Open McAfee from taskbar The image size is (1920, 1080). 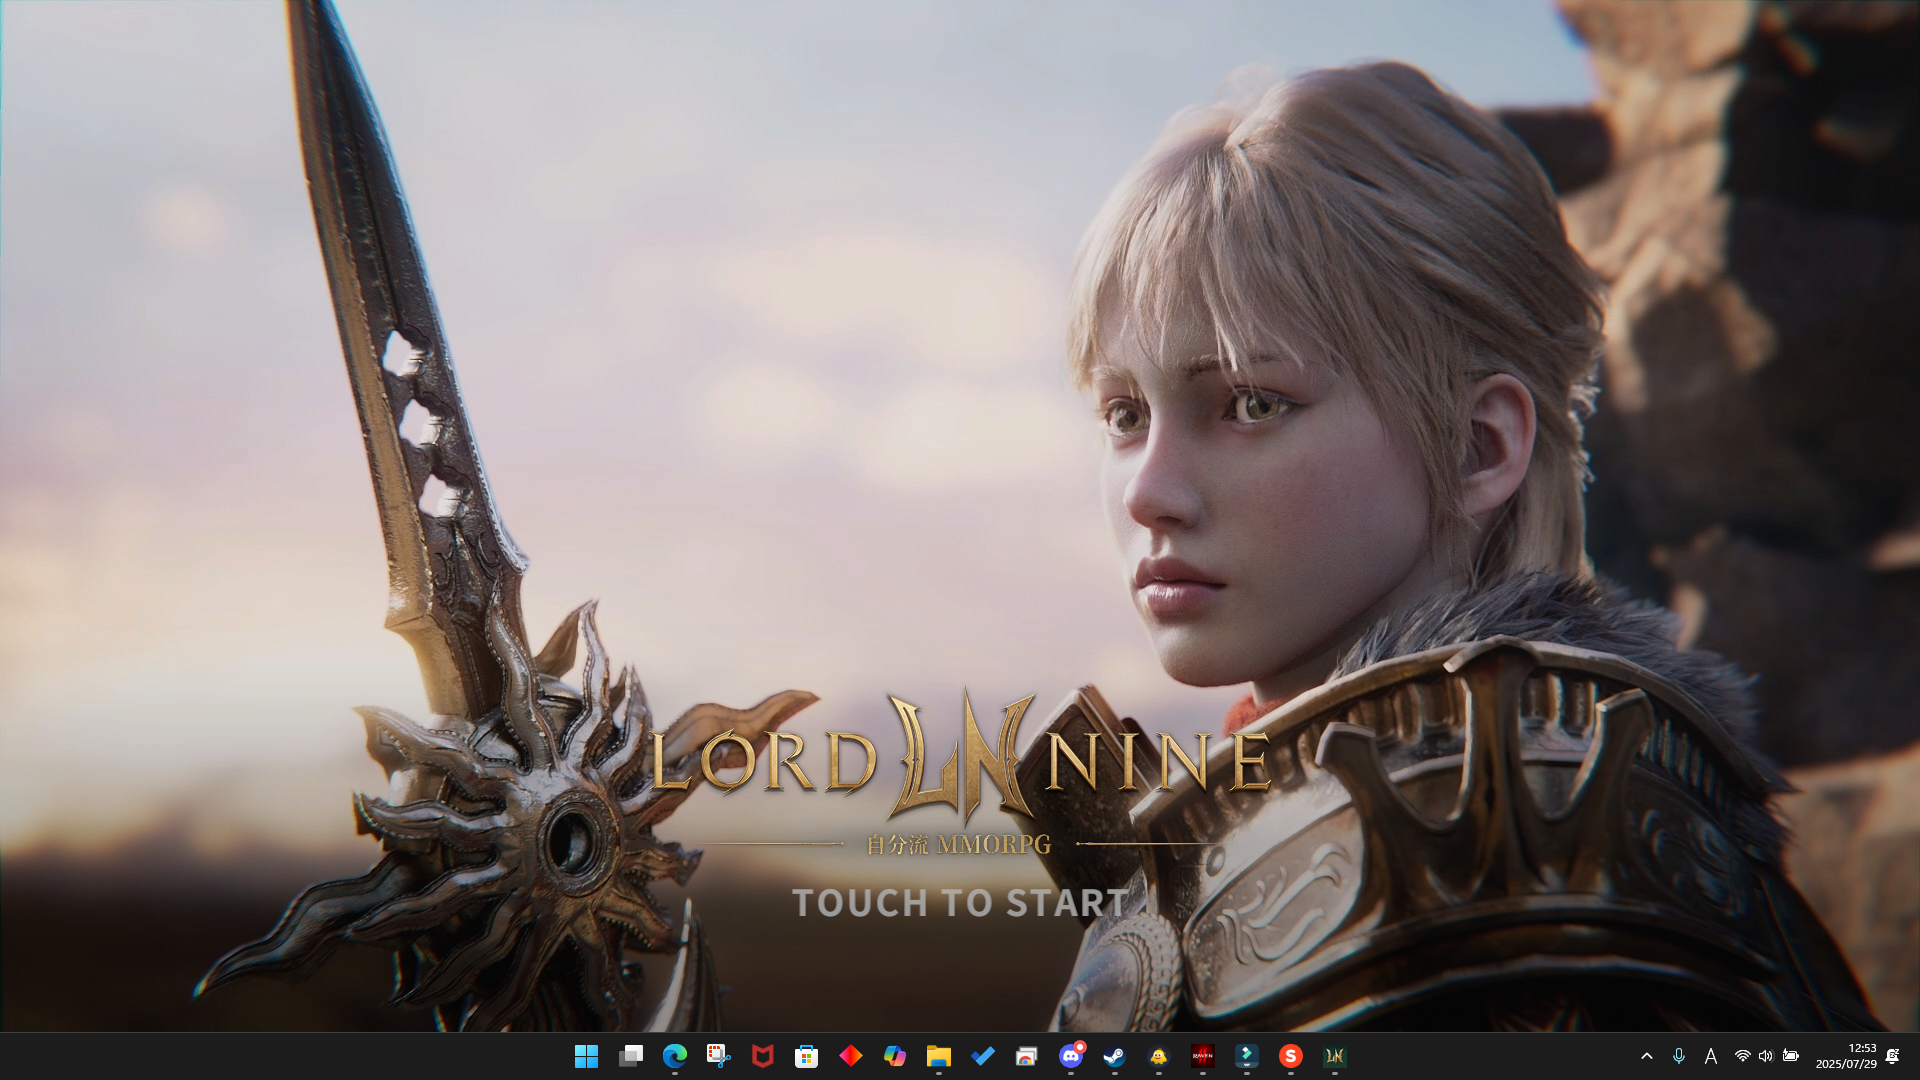[x=762, y=1056]
